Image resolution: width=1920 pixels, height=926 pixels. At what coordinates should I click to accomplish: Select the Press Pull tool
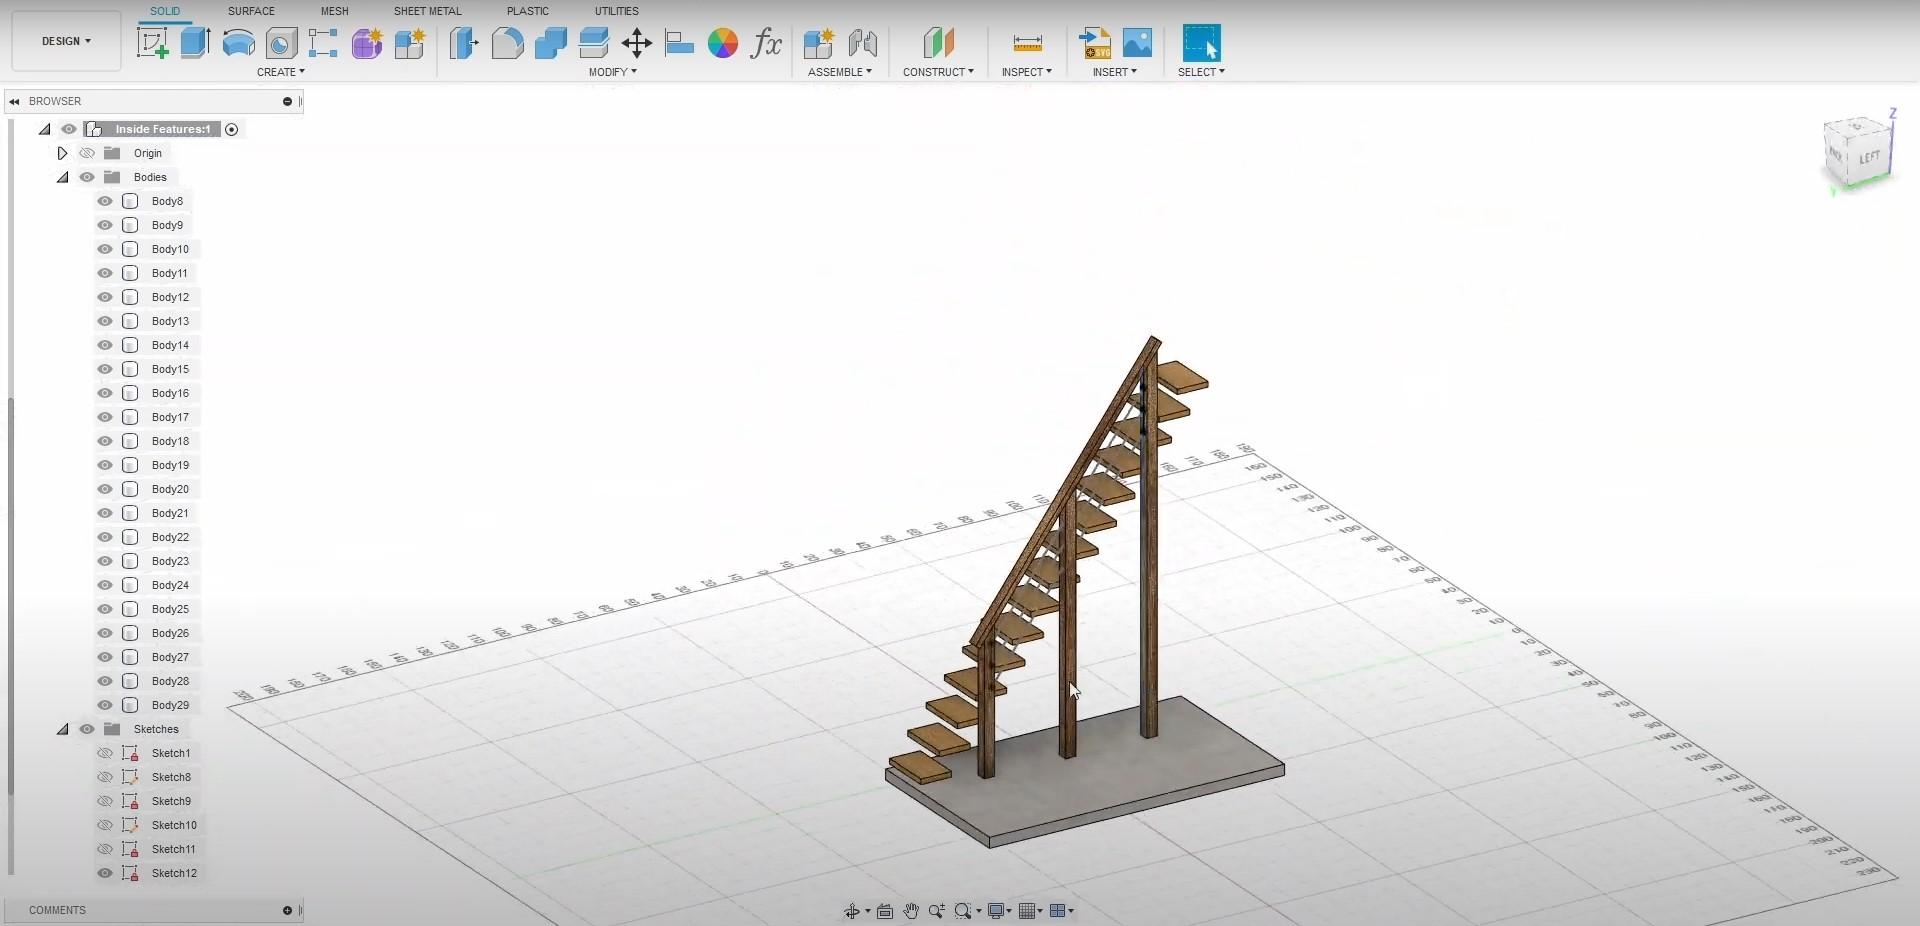[464, 43]
